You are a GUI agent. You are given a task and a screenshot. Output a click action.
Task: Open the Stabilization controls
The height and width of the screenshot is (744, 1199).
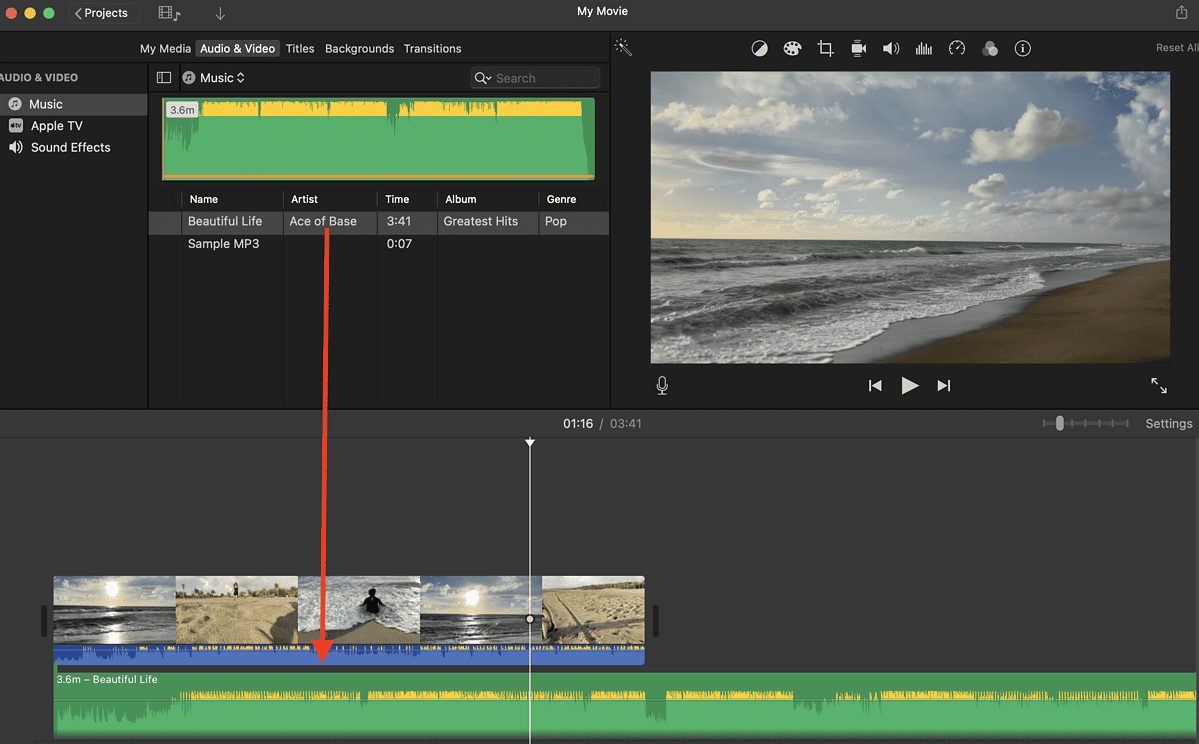click(x=858, y=48)
